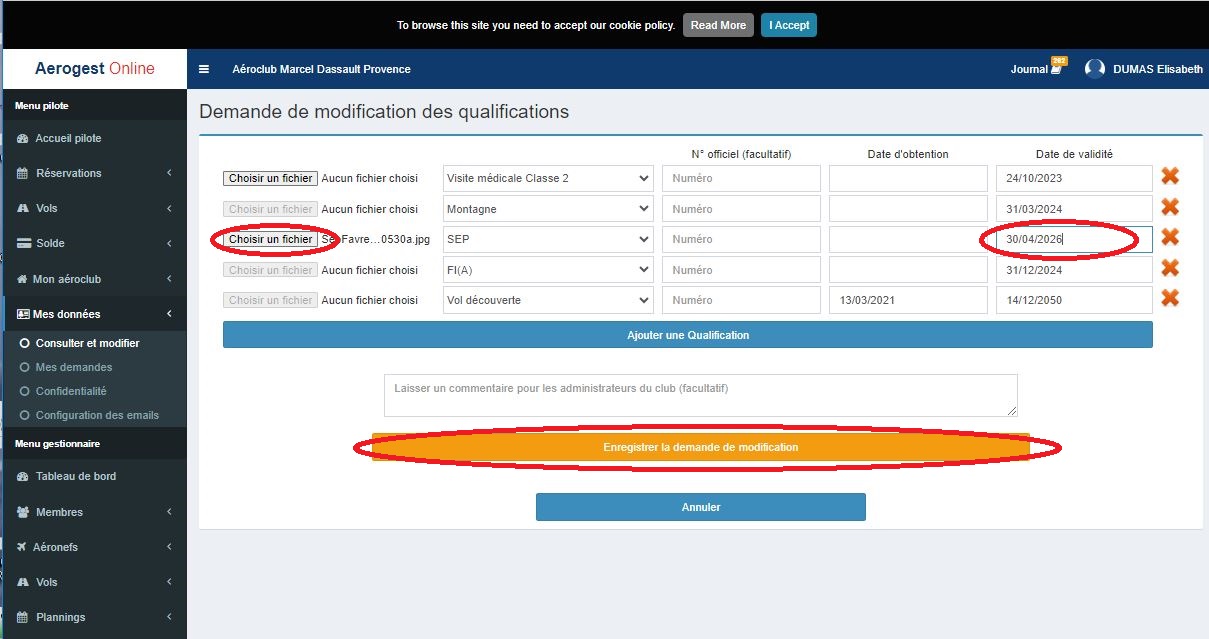Image resolution: width=1209 pixels, height=639 pixels.
Task: Open the Visite médicale Classe 2 dropdown
Action: [x=548, y=178]
